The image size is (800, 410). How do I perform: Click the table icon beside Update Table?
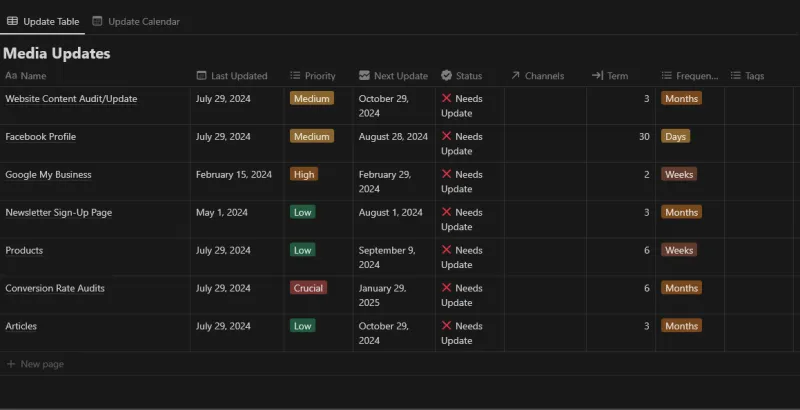point(12,21)
